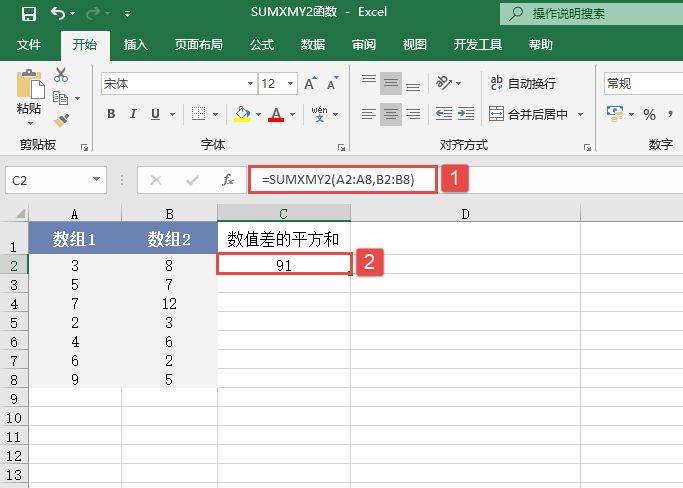Image resolution: width=683 pixels, height=488 pixels.
Task: Click the Cut scissors icon
Action: point(61,75)
